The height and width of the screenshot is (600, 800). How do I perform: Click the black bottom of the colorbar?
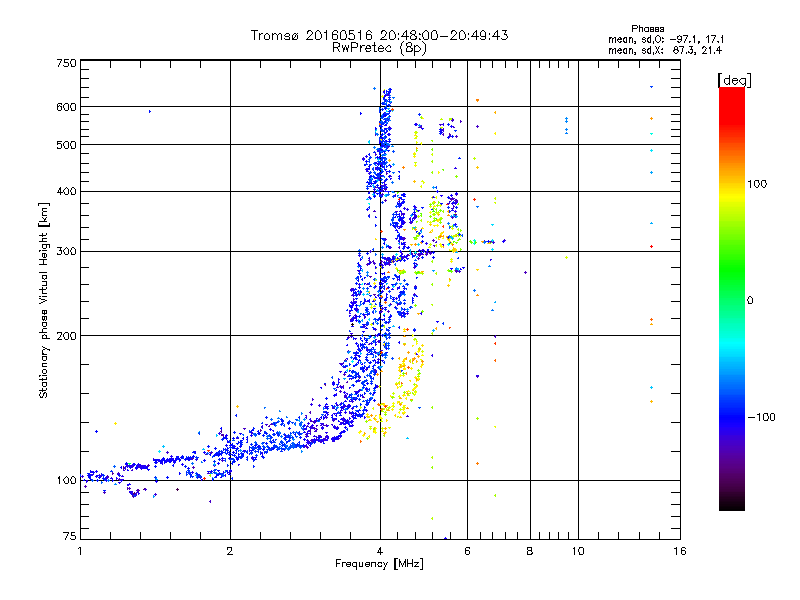[x=732, y=503]
